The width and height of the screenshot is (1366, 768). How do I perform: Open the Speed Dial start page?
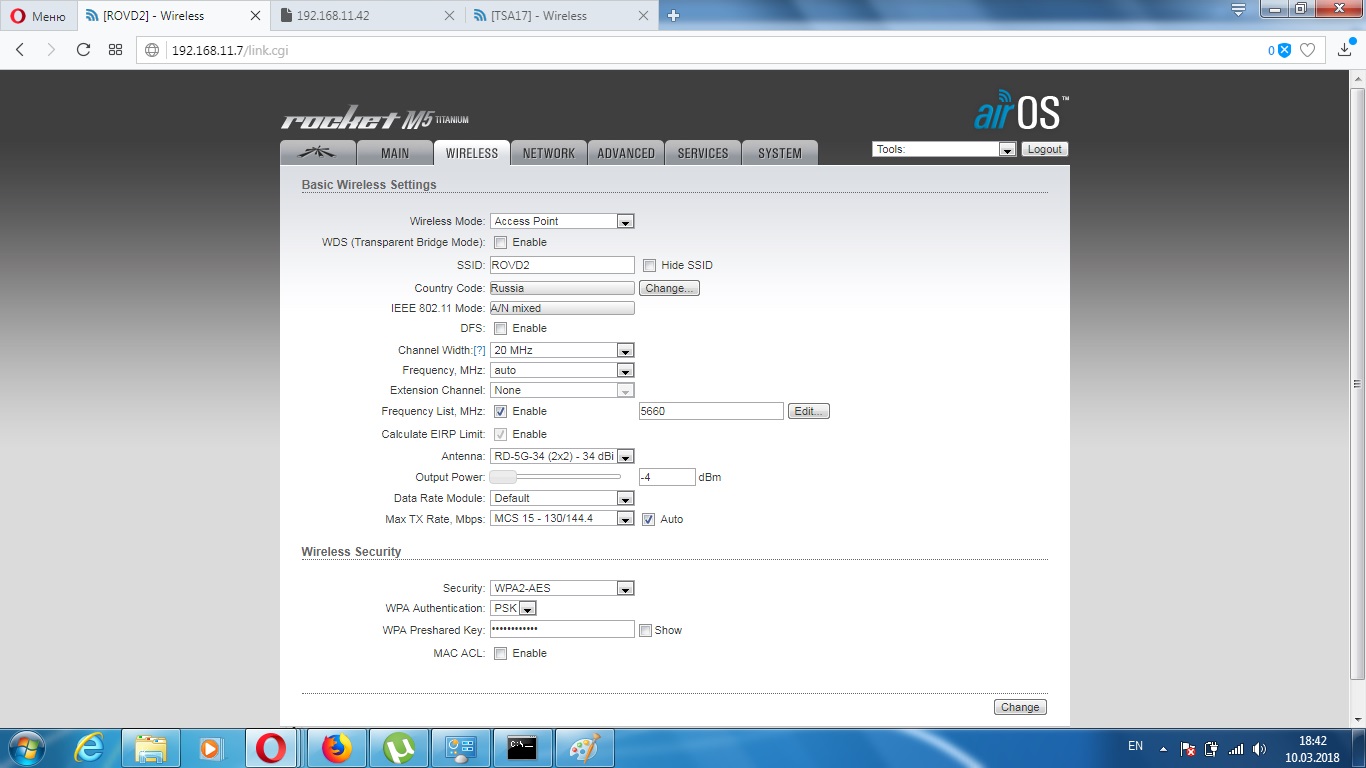click(x=115, y=50)
